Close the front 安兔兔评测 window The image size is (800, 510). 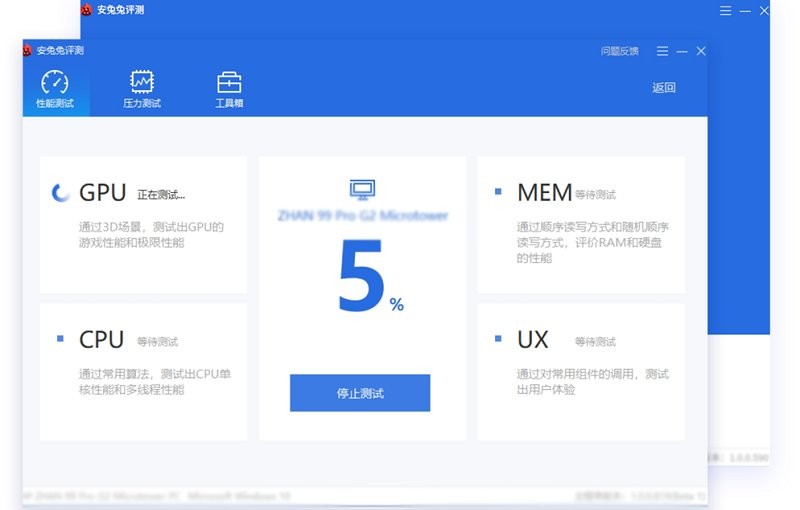(x=701, y=51)
